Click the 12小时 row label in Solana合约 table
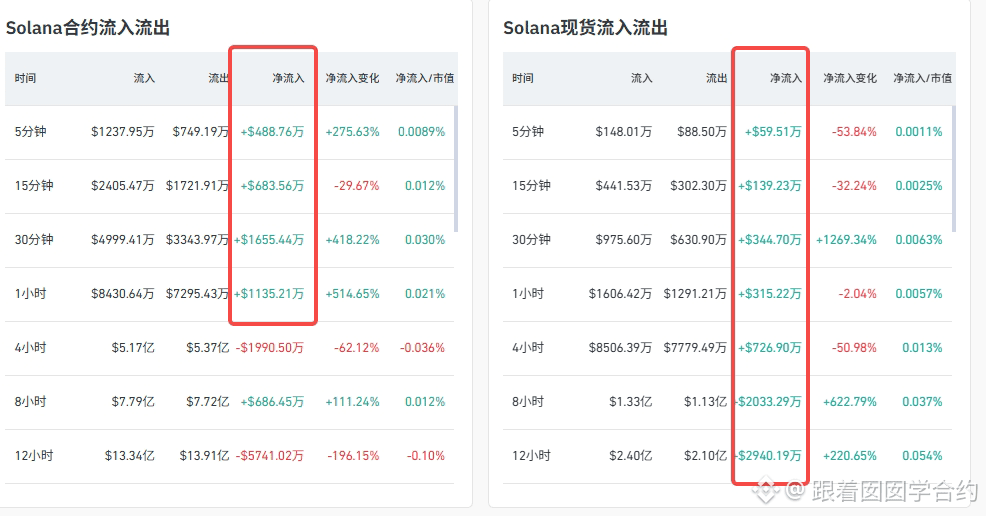 point(34,456)
